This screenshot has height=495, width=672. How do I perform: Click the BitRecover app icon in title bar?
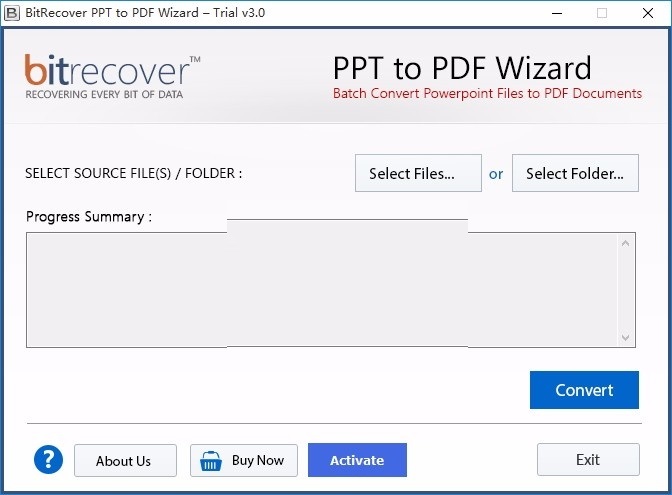(12, 13)
